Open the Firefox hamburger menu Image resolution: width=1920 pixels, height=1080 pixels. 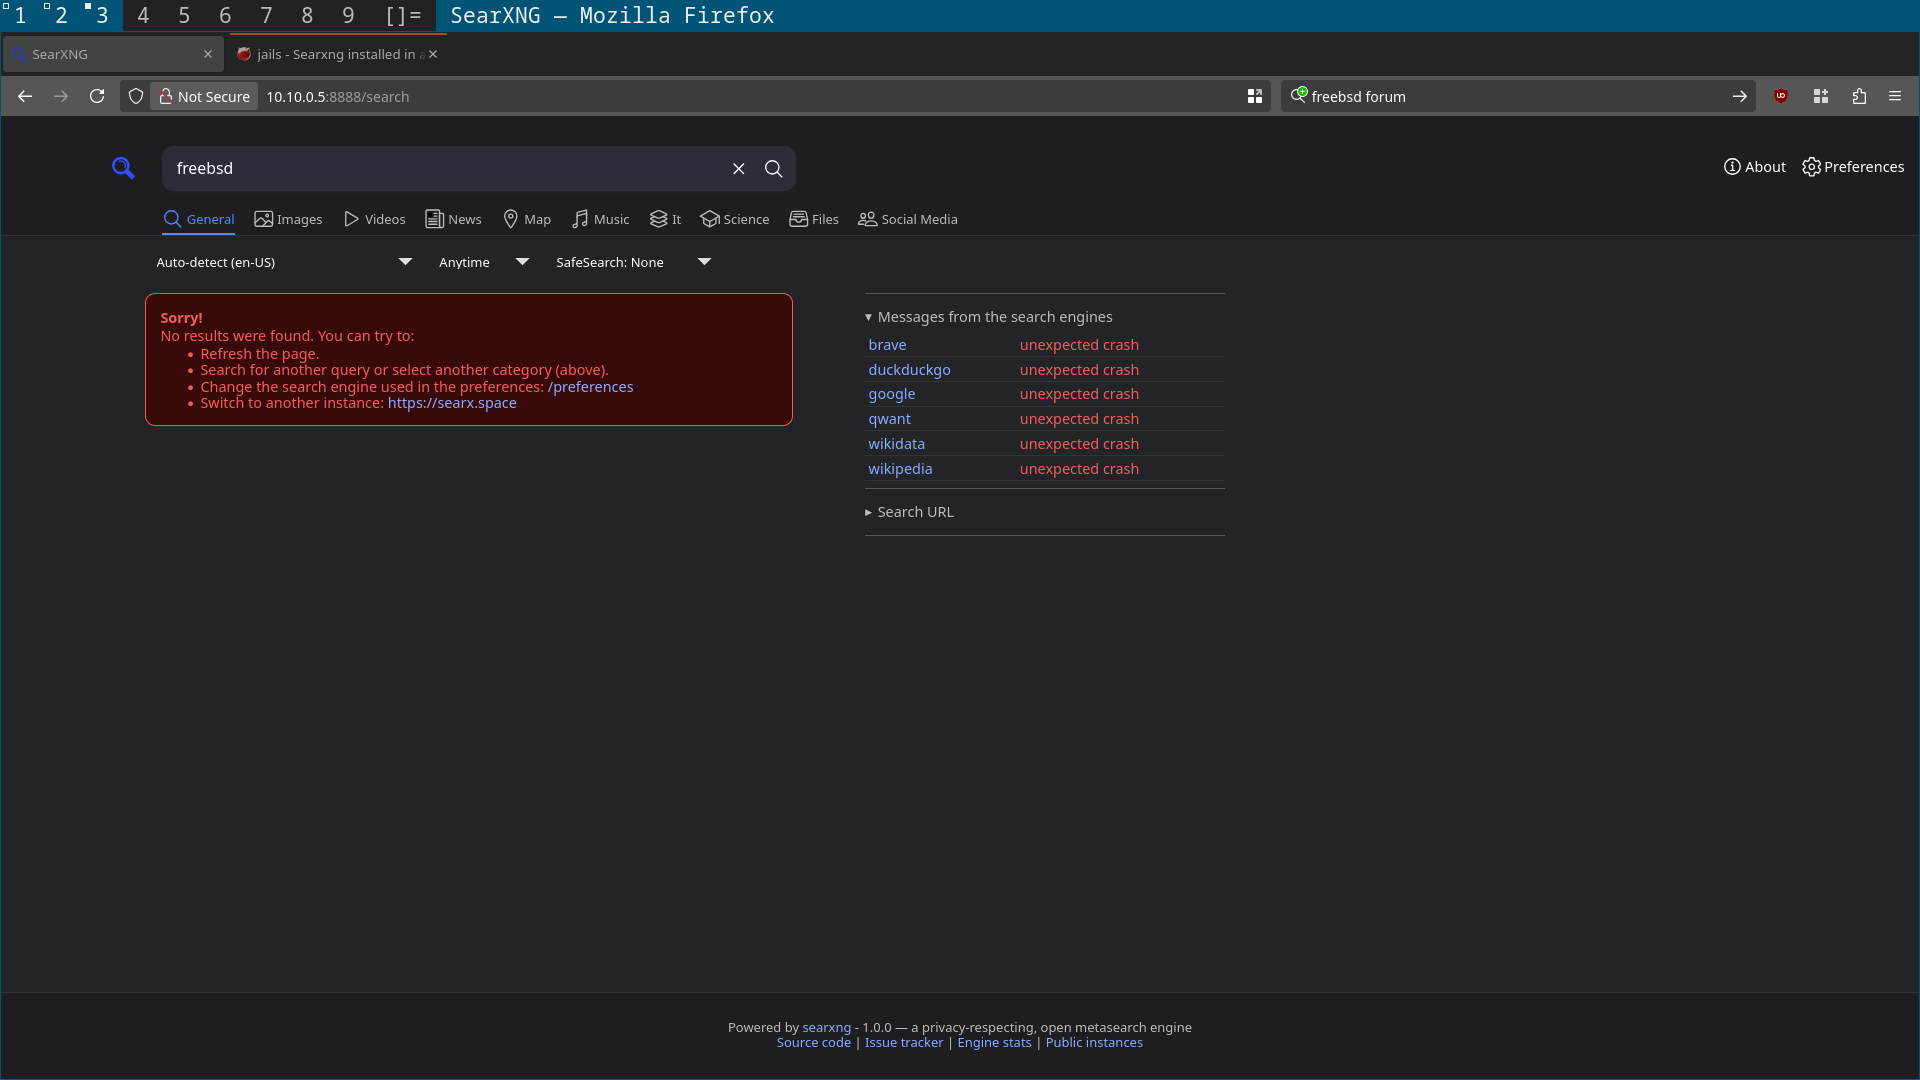point(1895,96)
